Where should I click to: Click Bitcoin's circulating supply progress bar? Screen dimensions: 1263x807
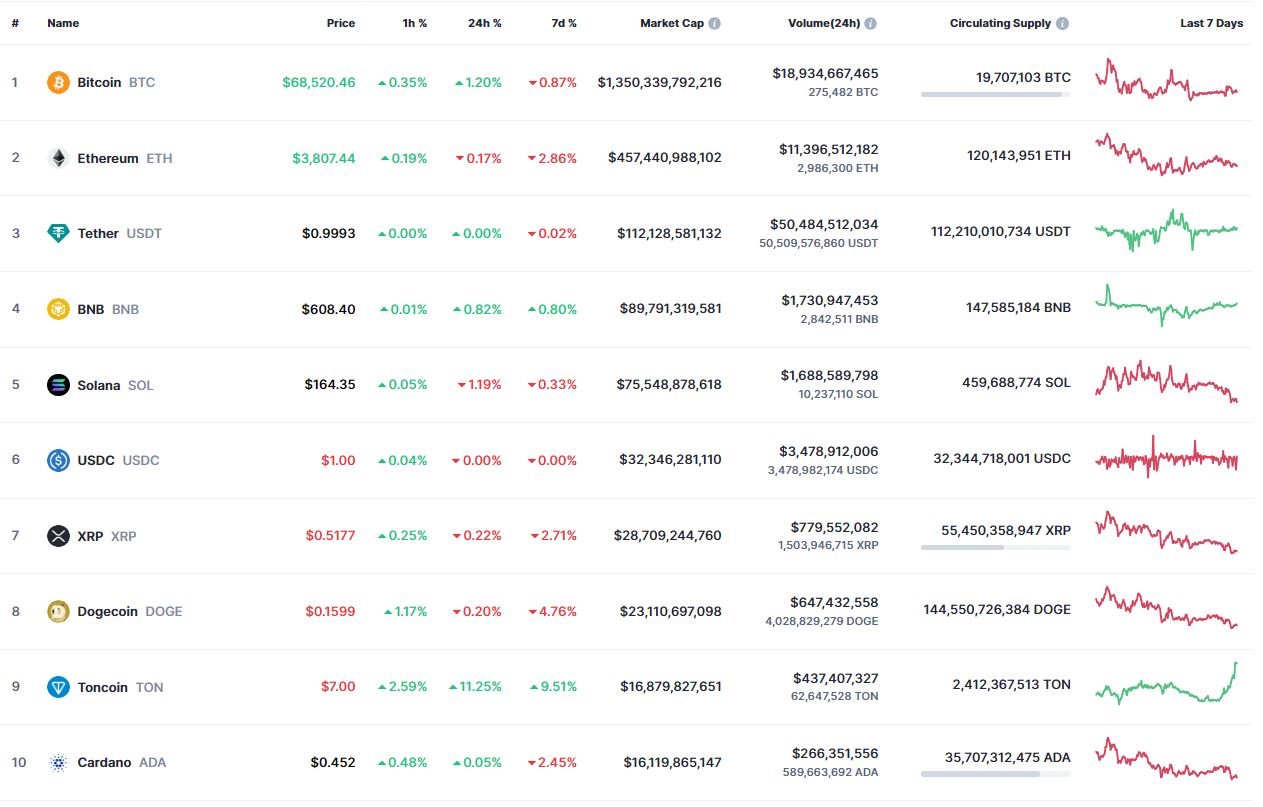(x=995, y=95)
